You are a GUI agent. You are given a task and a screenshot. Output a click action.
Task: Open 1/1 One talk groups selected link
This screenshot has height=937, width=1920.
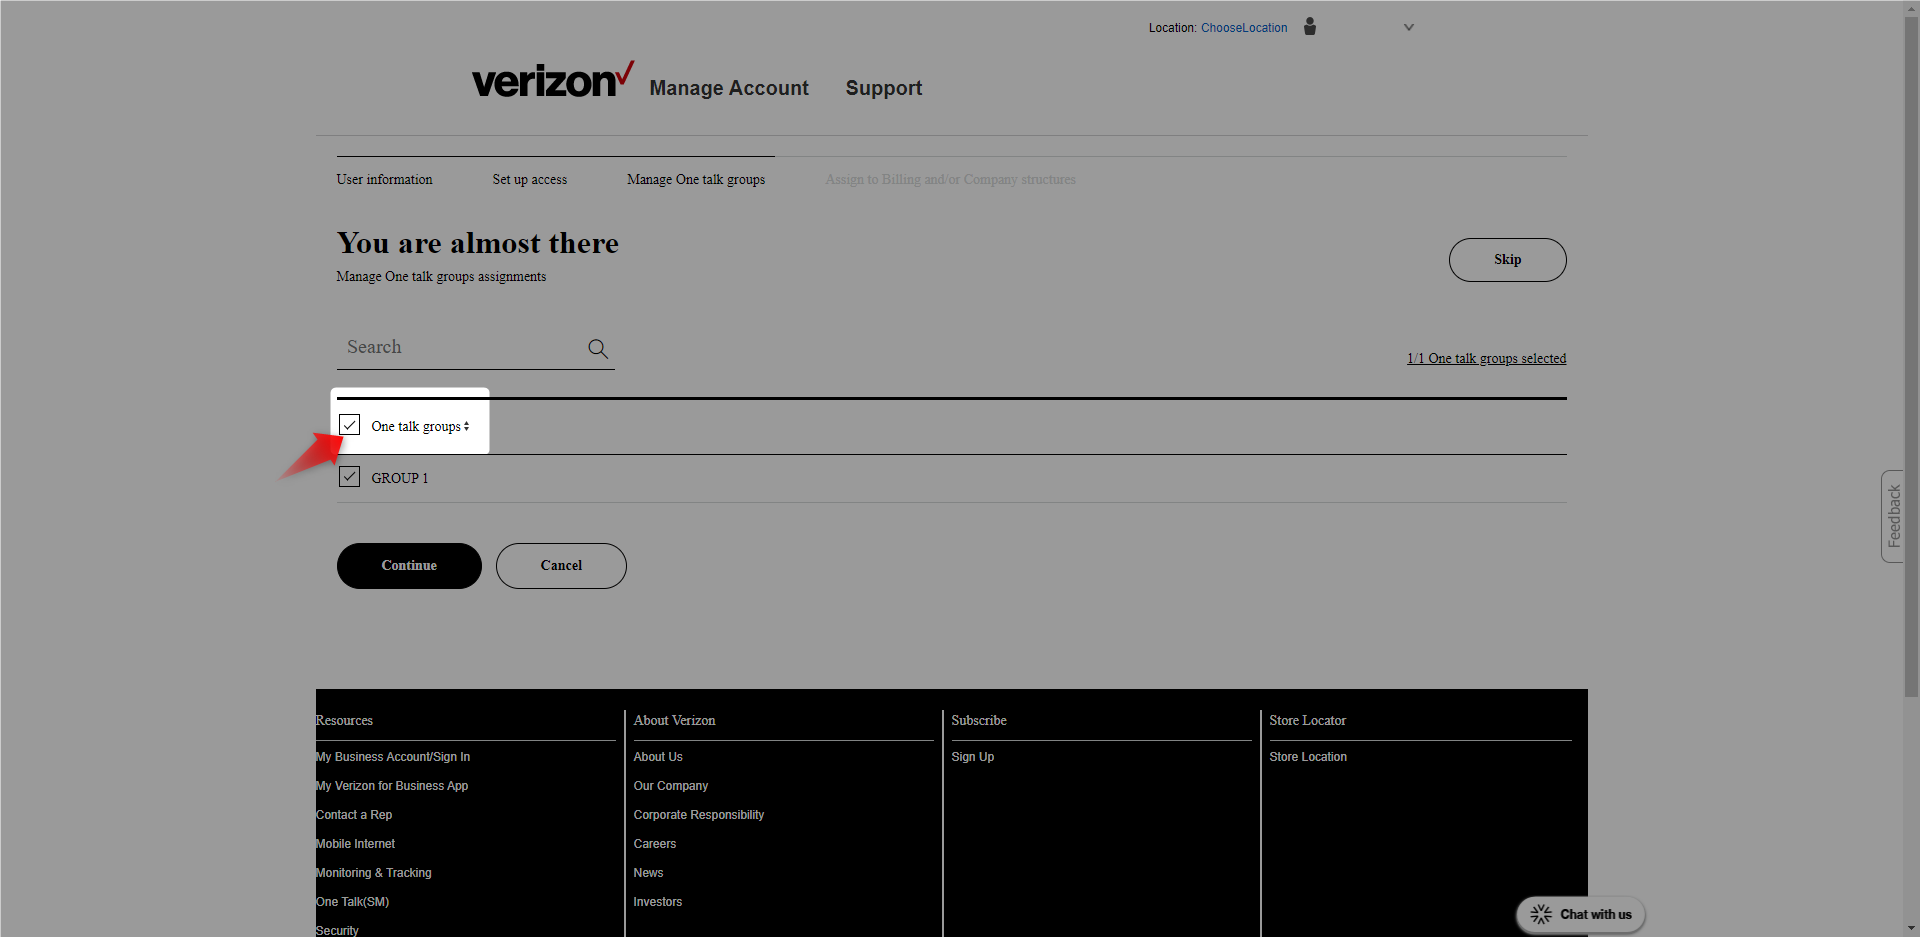click(x=1487, y=359)
